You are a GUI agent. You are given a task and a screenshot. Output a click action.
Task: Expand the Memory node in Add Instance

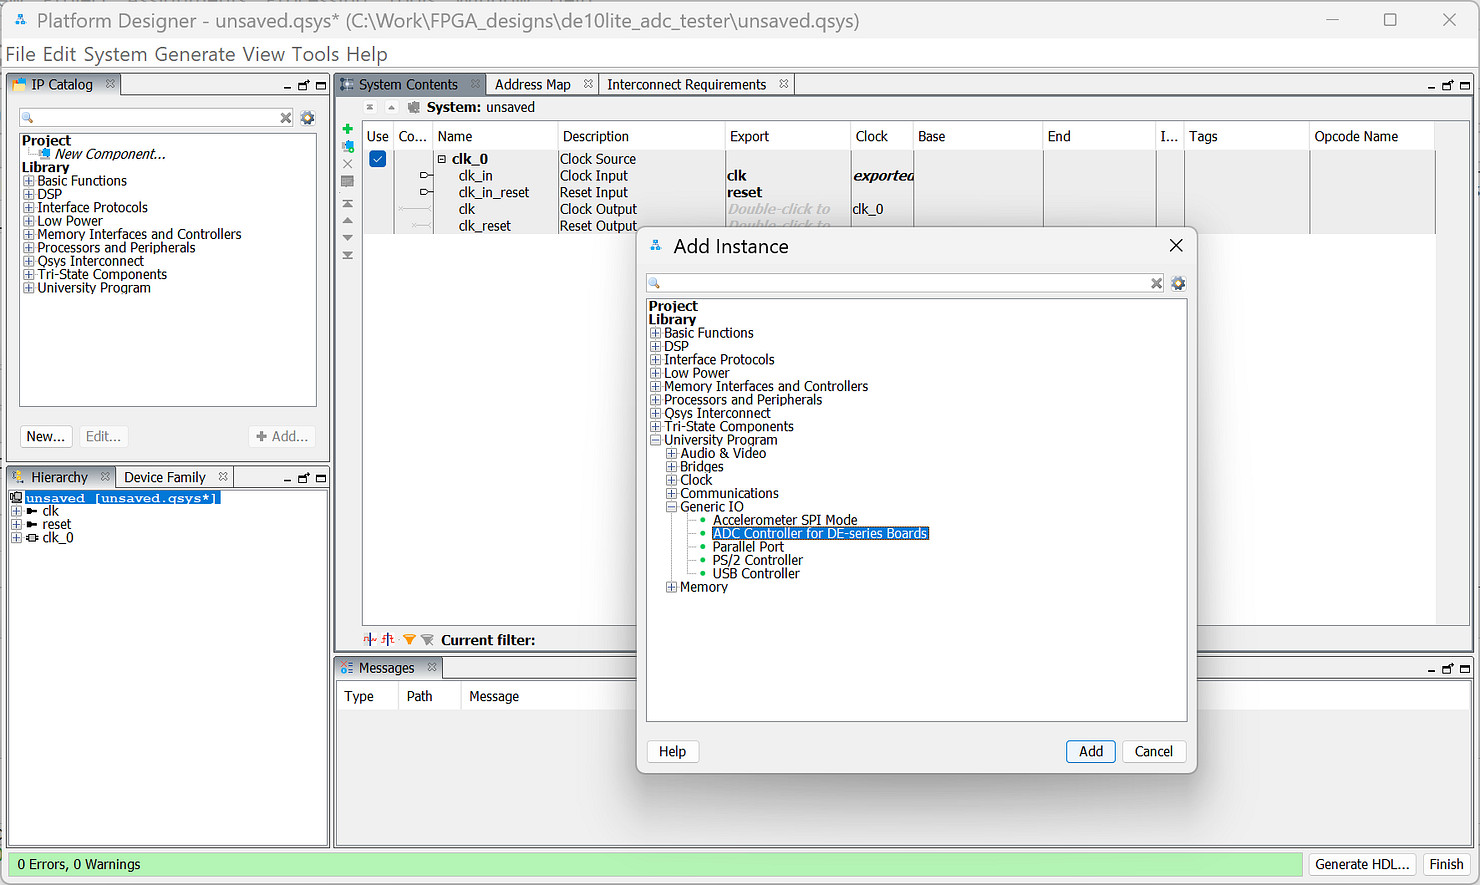pyautogui.click(x=672, y=588)
